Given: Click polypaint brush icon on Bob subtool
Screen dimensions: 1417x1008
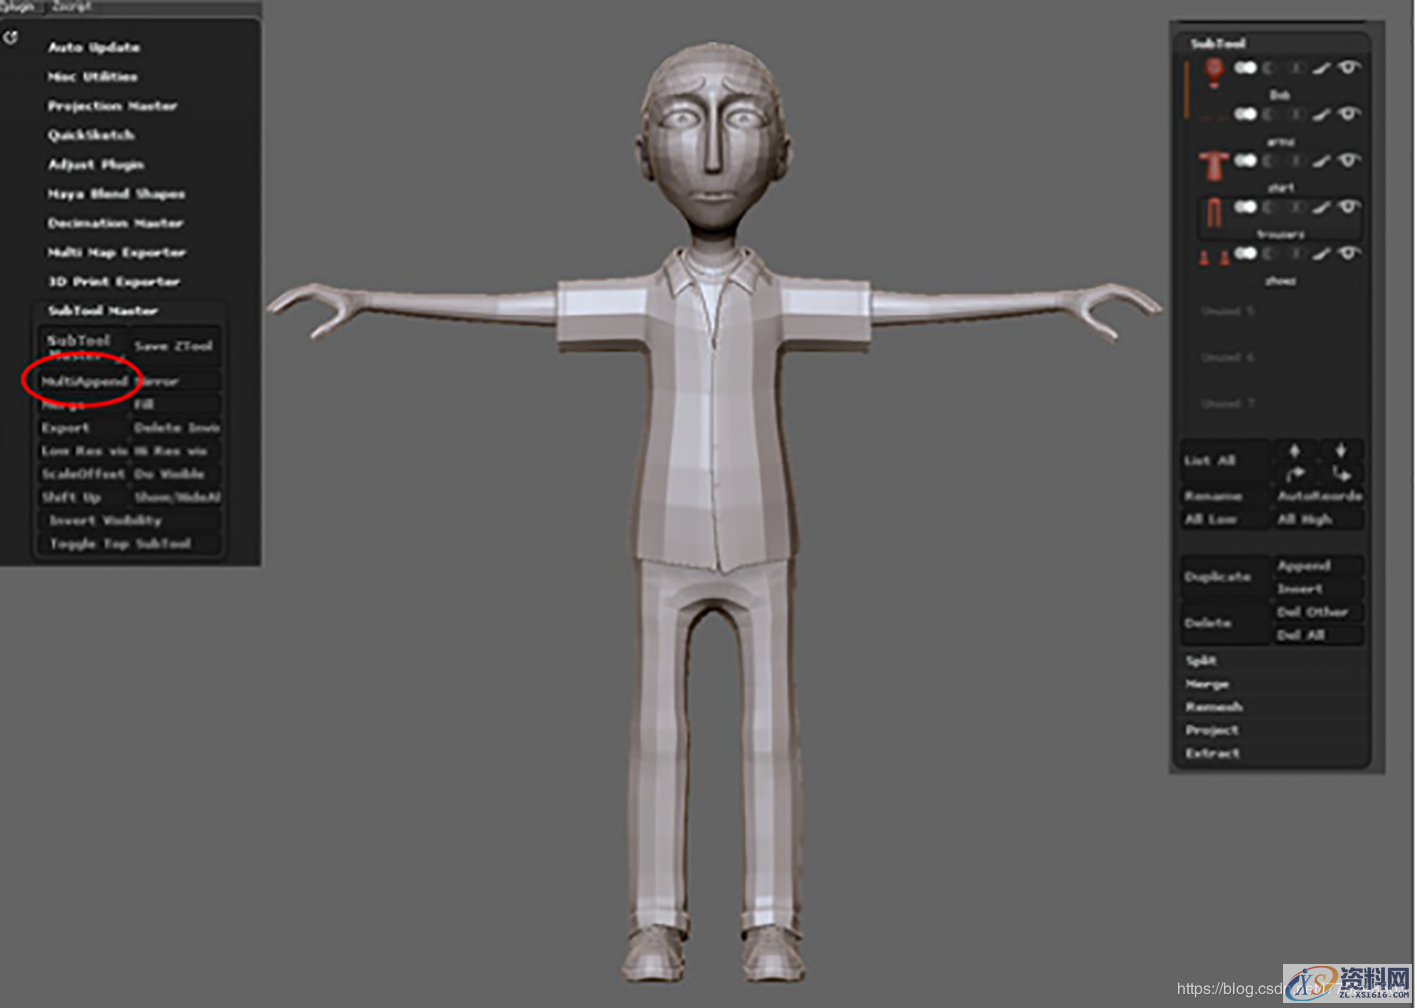Looking at the screenshot, I should pos(1322,68).
